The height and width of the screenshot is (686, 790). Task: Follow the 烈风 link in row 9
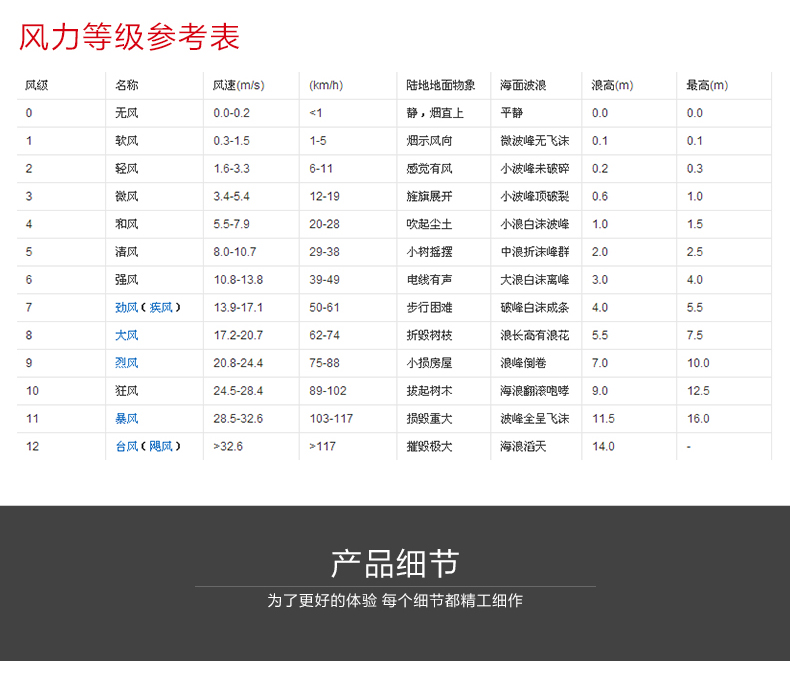(x=126, y=363)
